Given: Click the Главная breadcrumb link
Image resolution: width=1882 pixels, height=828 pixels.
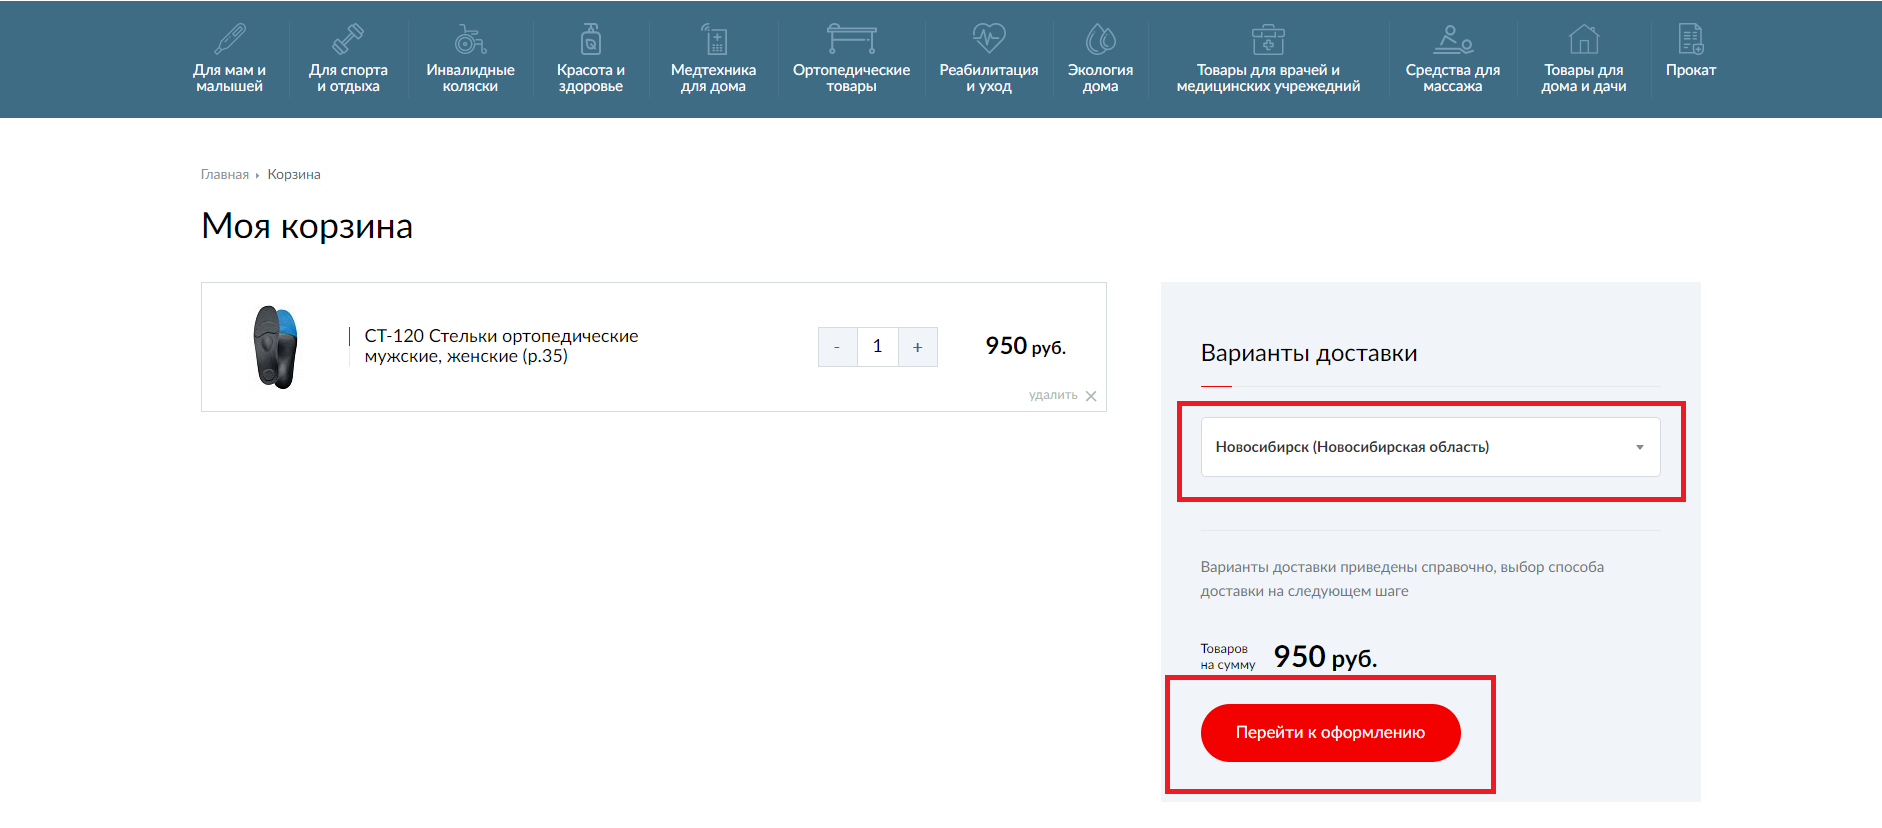Looking at the screenshot, I should [224, 174].
